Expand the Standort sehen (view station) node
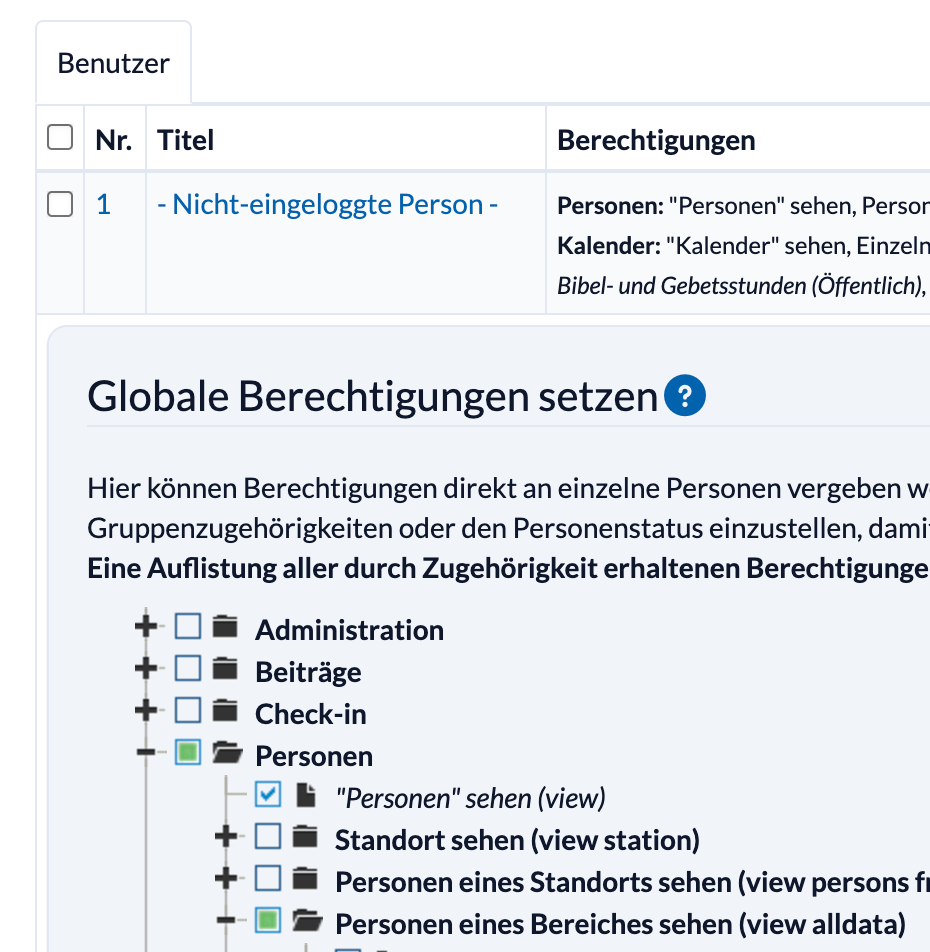Viewport: 930px width, 952px height. [226, 836]
